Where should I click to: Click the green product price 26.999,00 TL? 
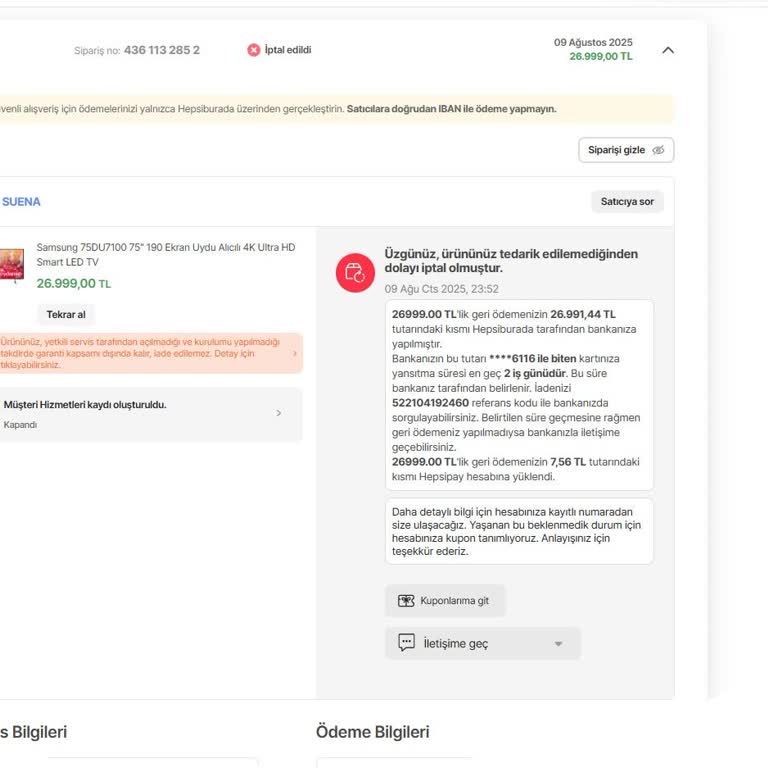[x=73, y=284]
